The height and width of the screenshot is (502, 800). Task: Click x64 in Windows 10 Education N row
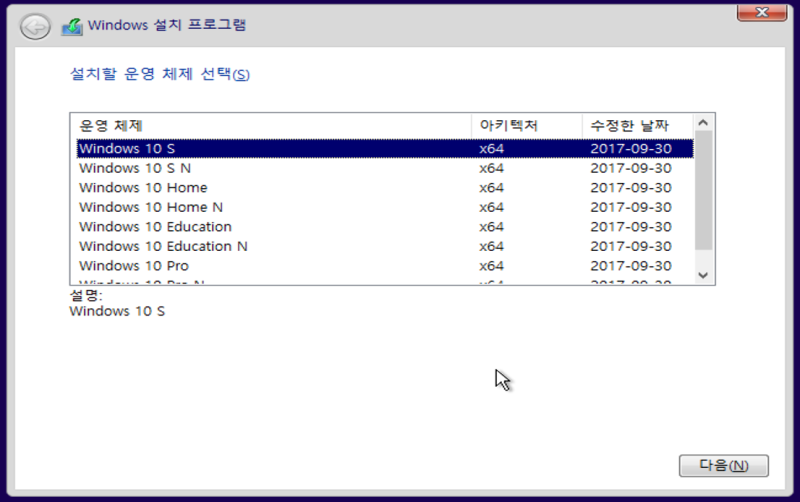(491, 246)
